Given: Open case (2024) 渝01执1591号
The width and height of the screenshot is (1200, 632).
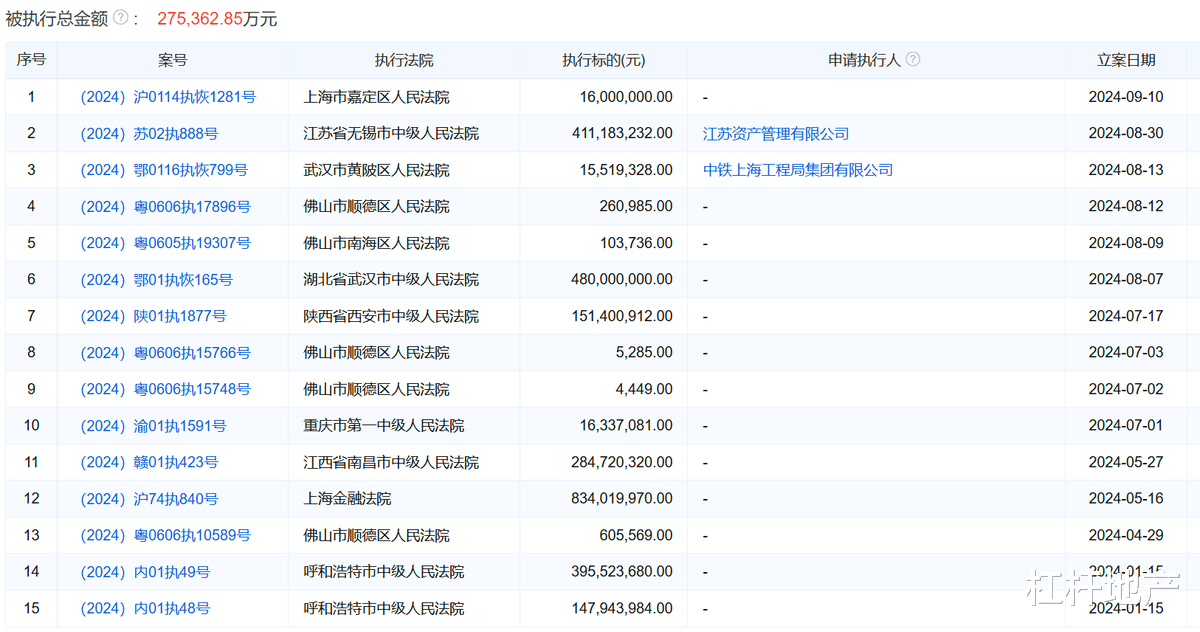Looking at the screenshot, I should pos(153,426).
